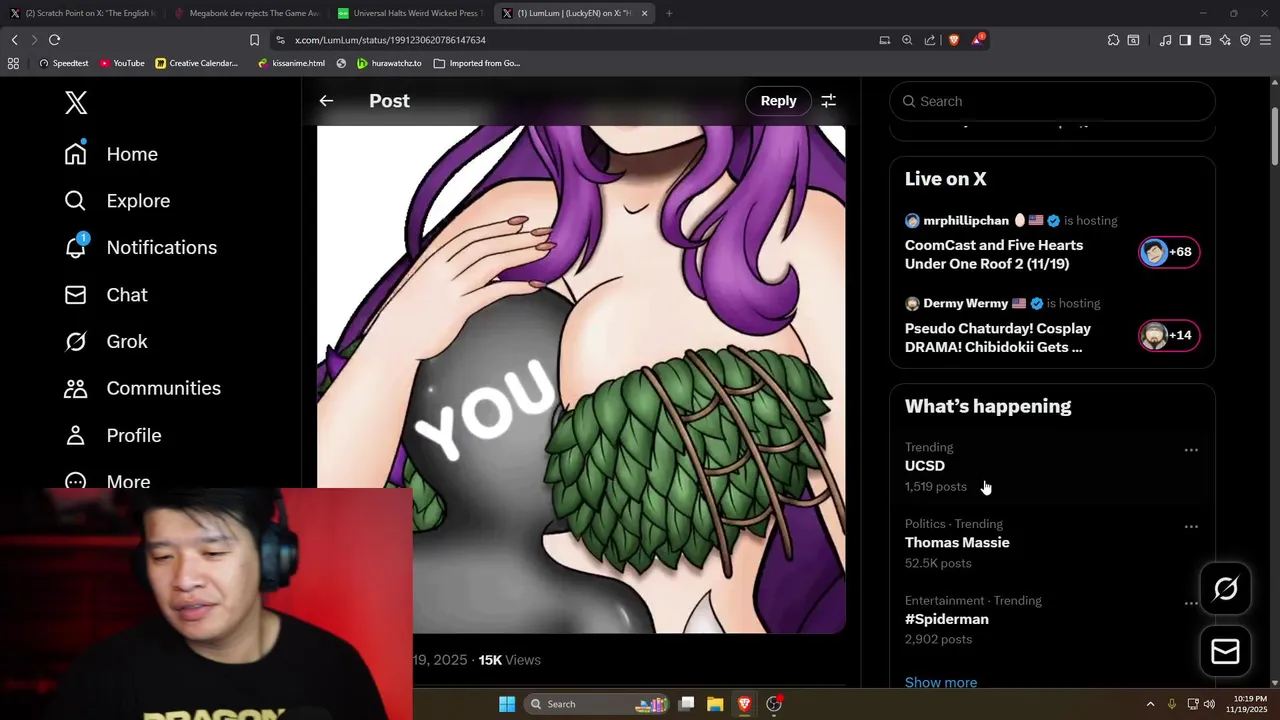Open the site settings icon in address bar
The width and height of the screenshot is (1280, 720).
tap(280, 40)
